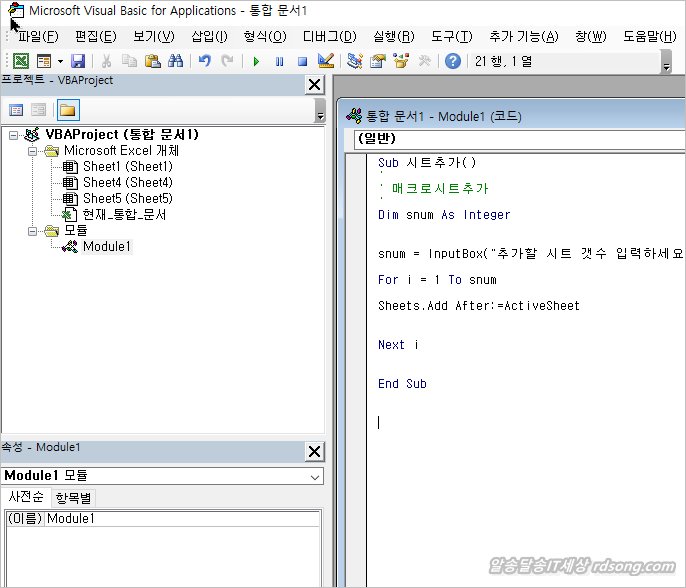This screenshot has height=588, width=686.
Task: Click the Find binoculars icon
Action: point(175,61)
